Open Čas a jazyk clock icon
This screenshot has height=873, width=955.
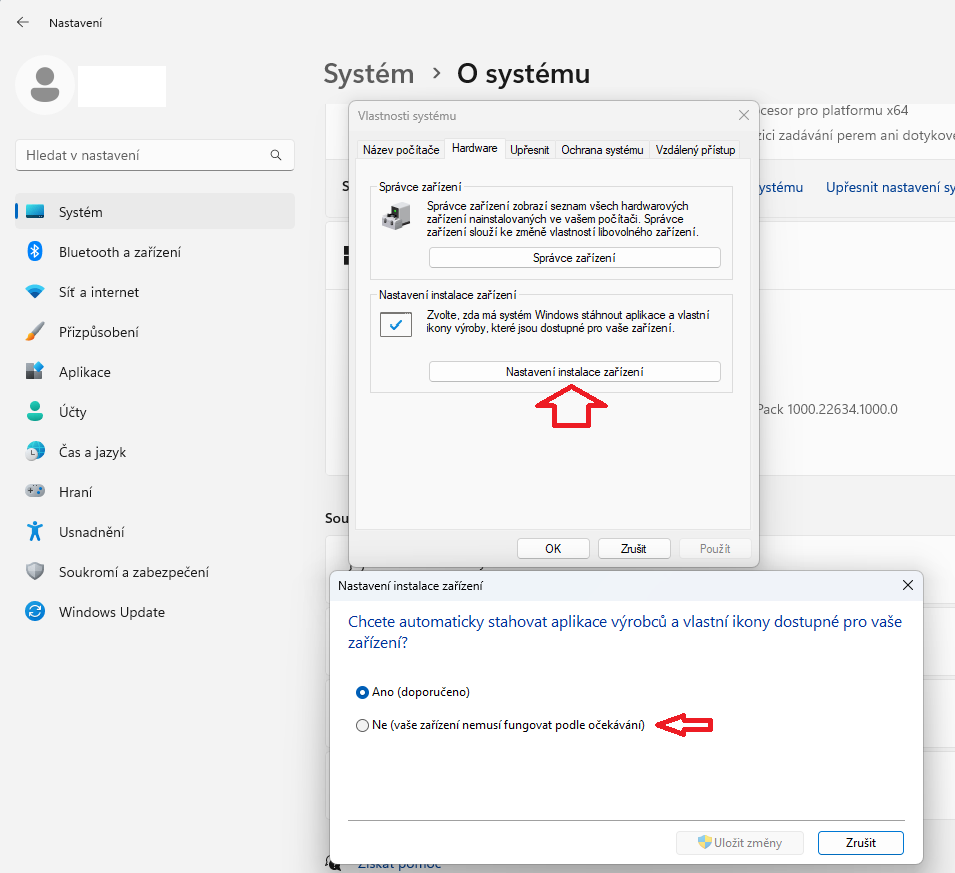point(35,452)
